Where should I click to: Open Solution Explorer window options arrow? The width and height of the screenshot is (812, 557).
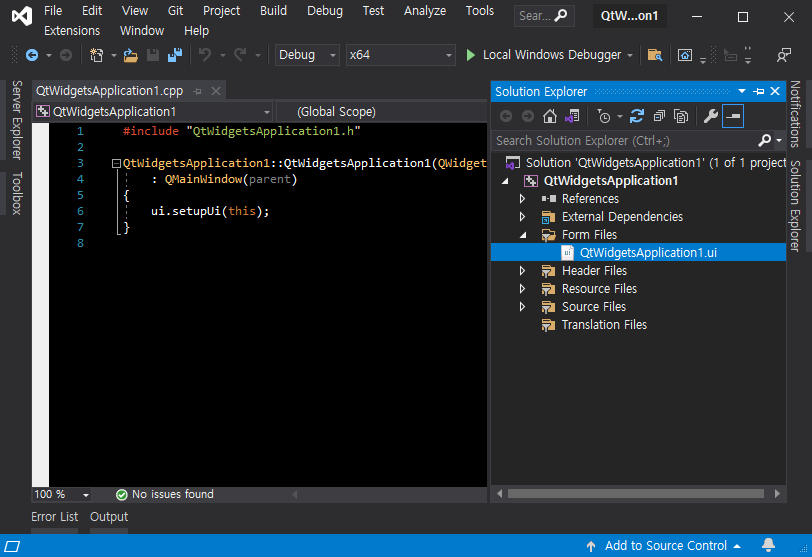[x=742, y=91]
